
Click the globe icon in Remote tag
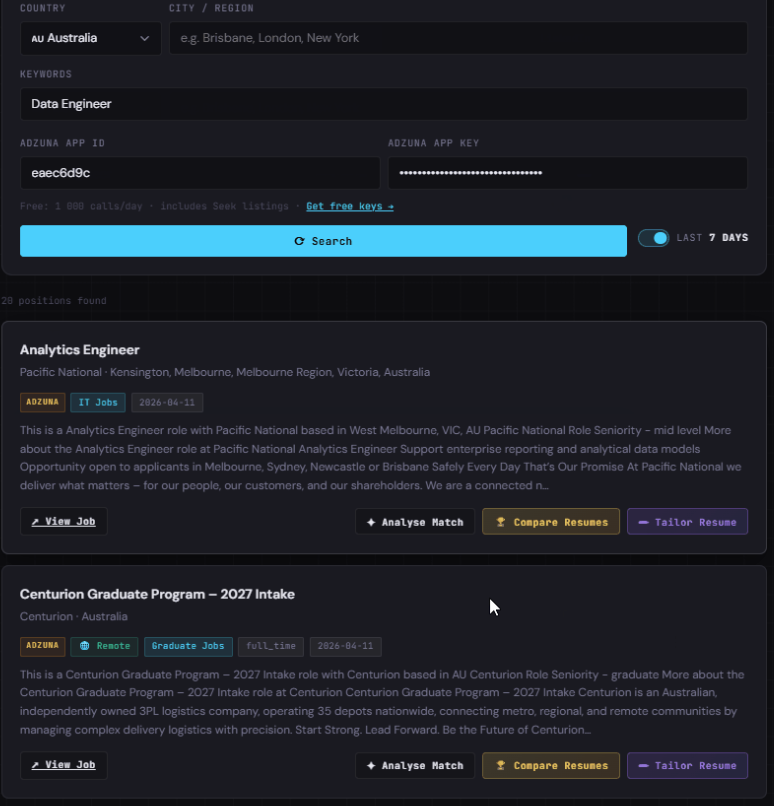tap(85, 646)
